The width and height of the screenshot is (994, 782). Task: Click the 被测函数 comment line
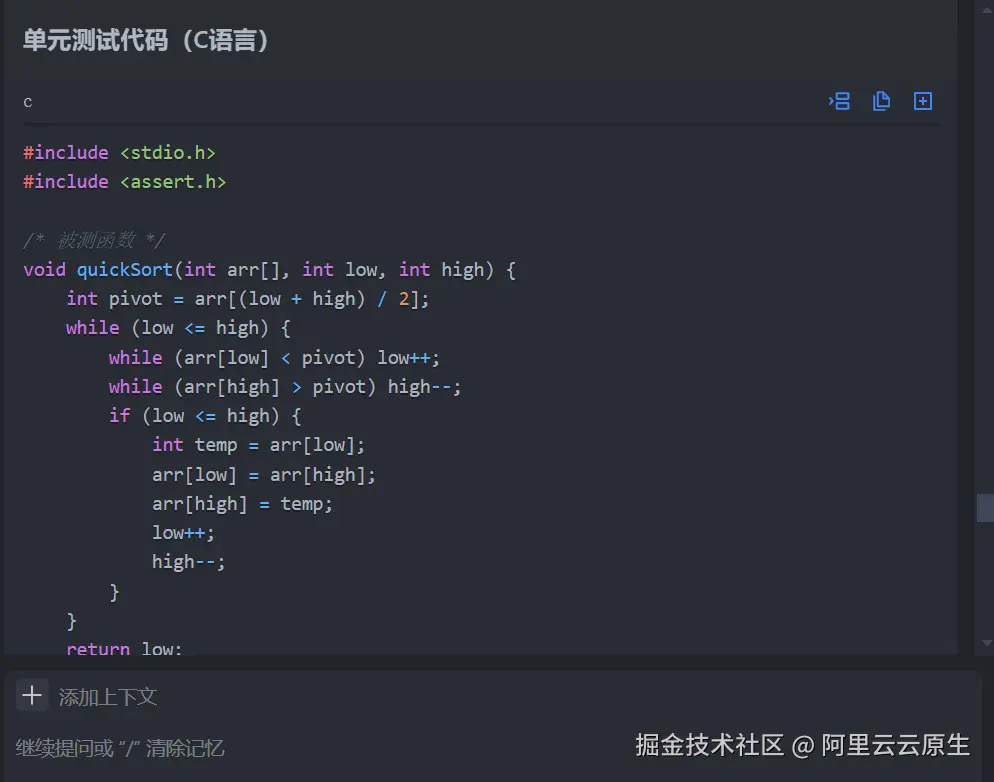(x=94, y=241)
